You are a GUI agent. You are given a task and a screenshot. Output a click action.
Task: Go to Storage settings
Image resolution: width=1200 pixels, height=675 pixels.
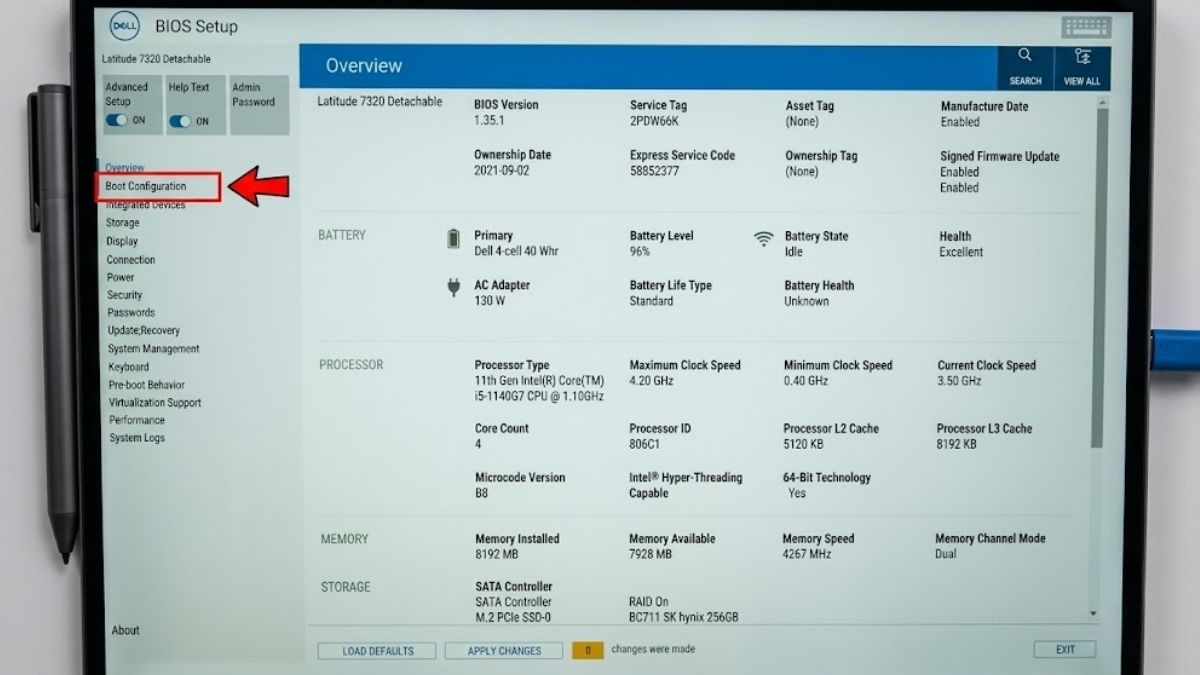[x=123, y=223]
